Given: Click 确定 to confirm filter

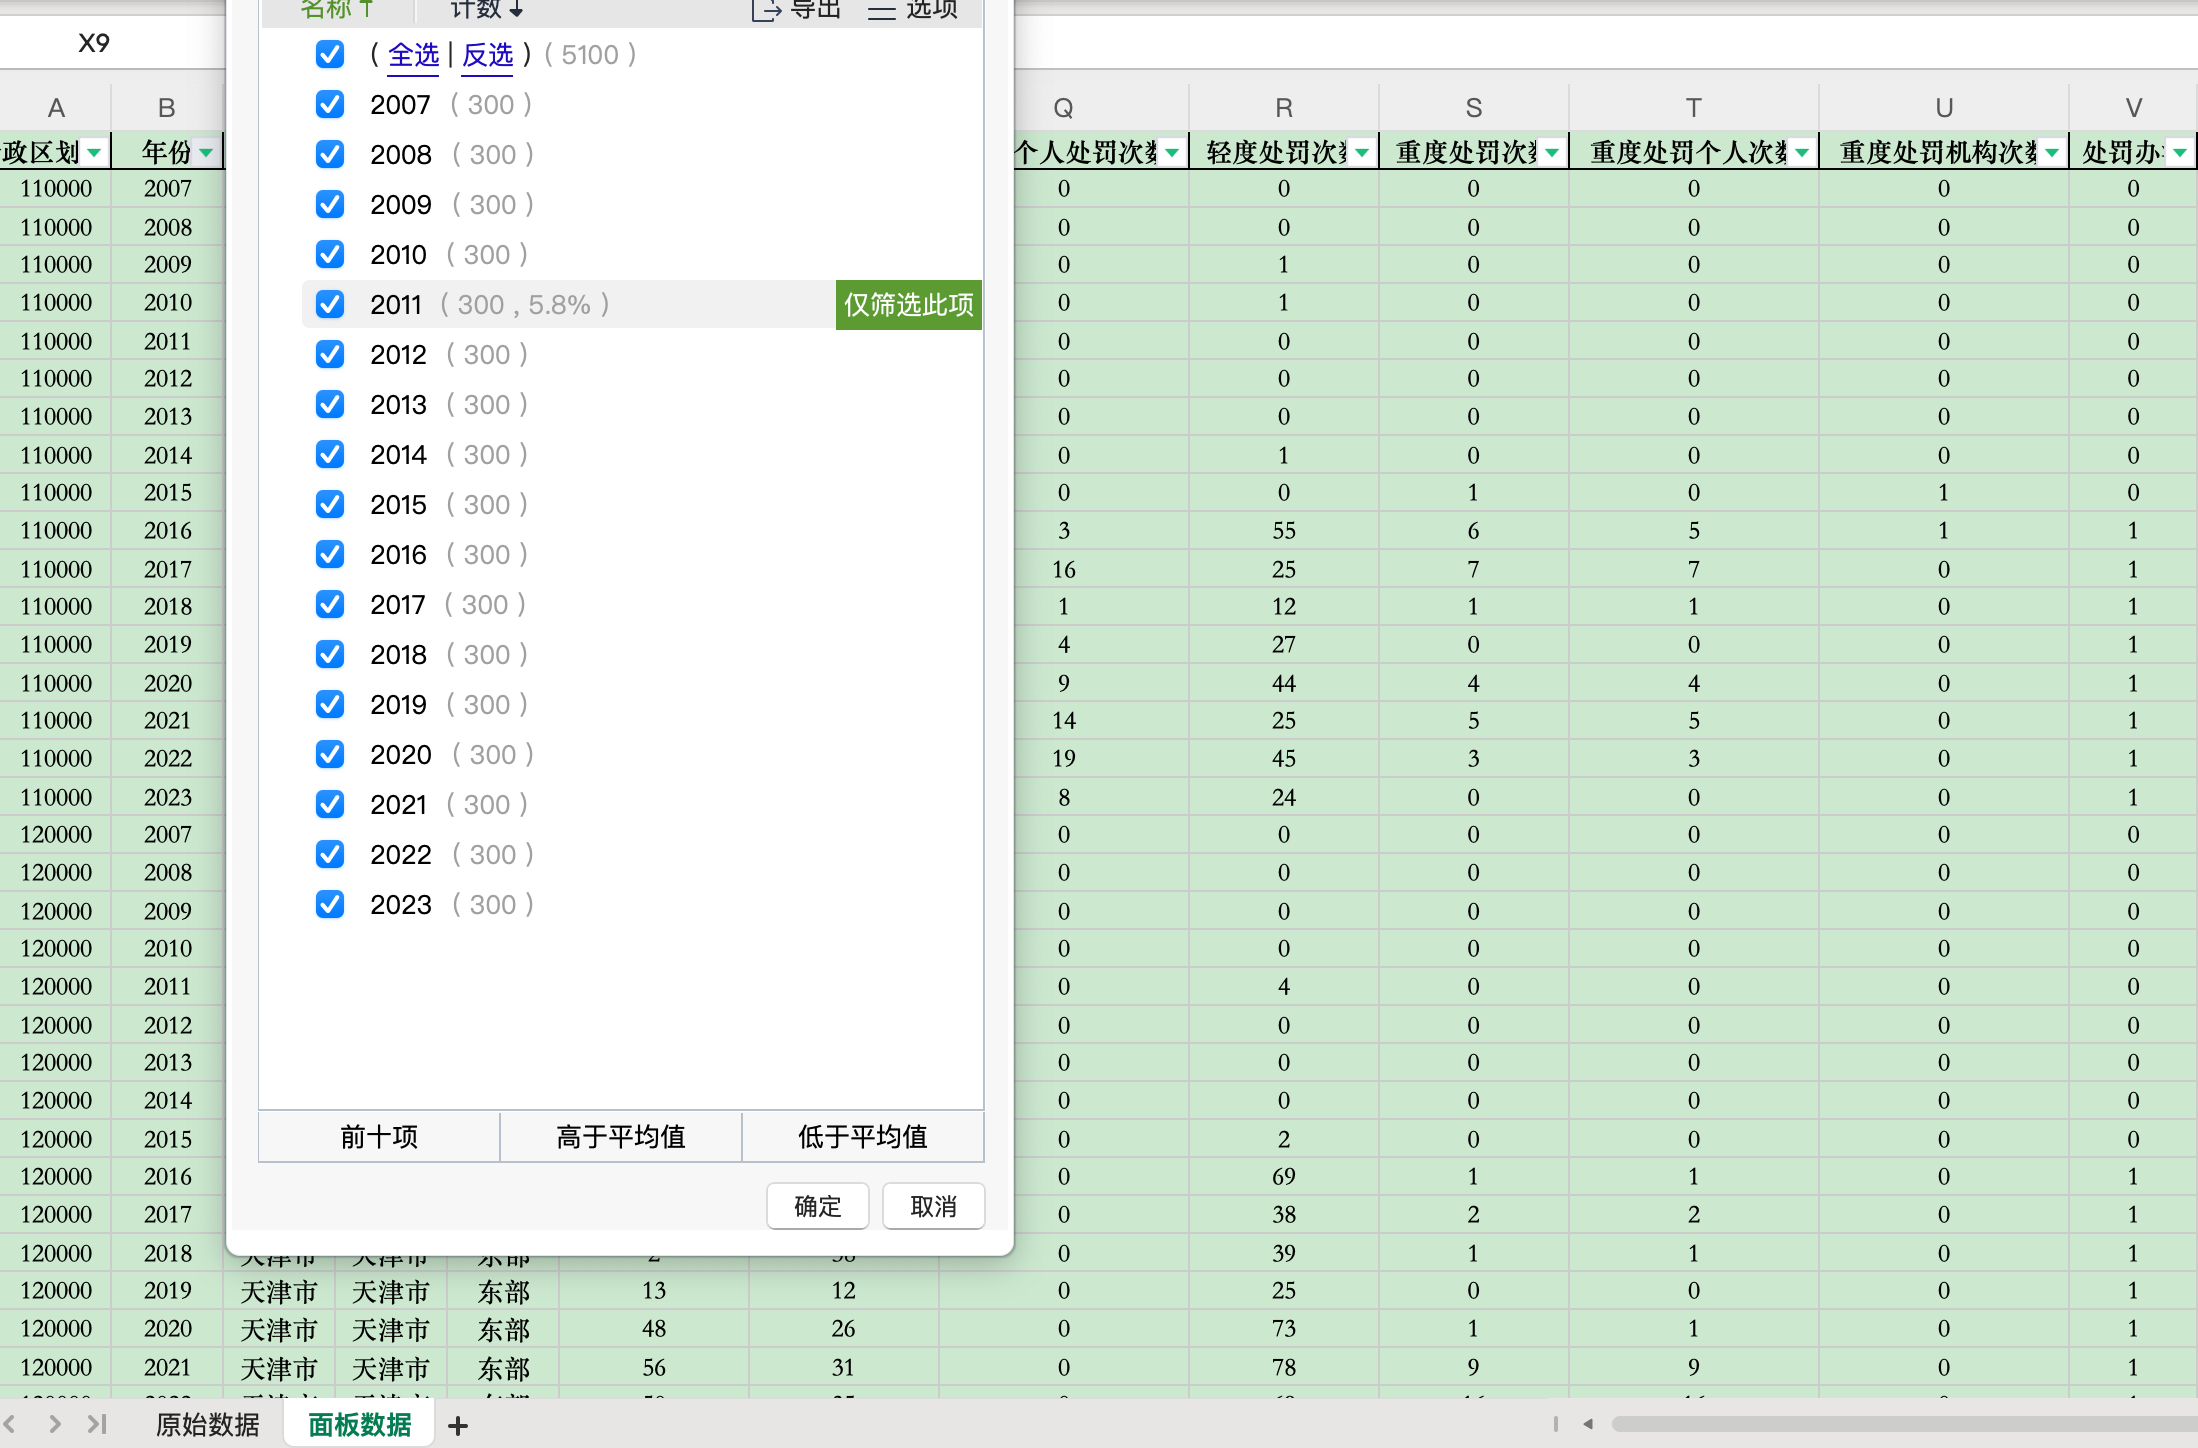Looking at the screenshot, I should coord(817,1207).
